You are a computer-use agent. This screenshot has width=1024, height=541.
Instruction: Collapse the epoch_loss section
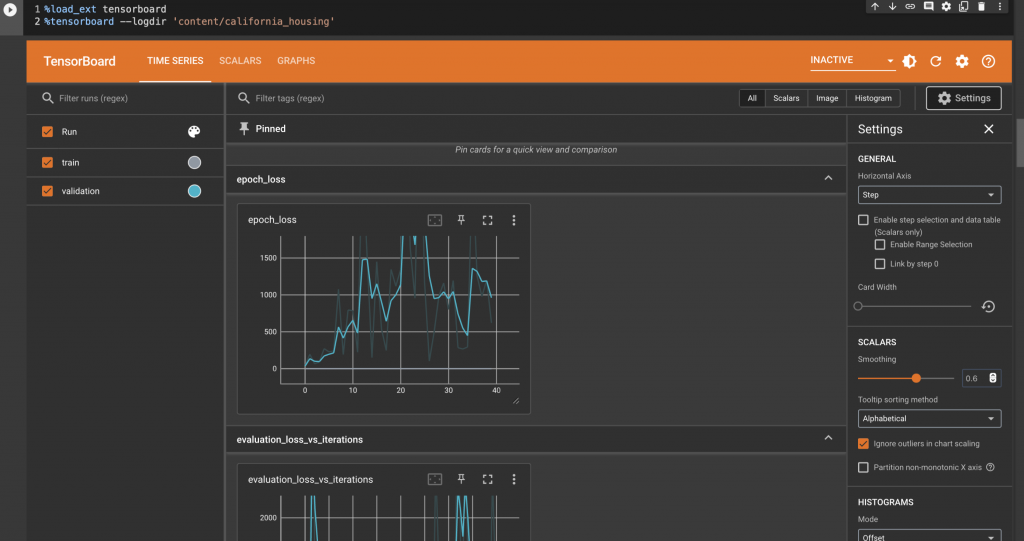828,178
